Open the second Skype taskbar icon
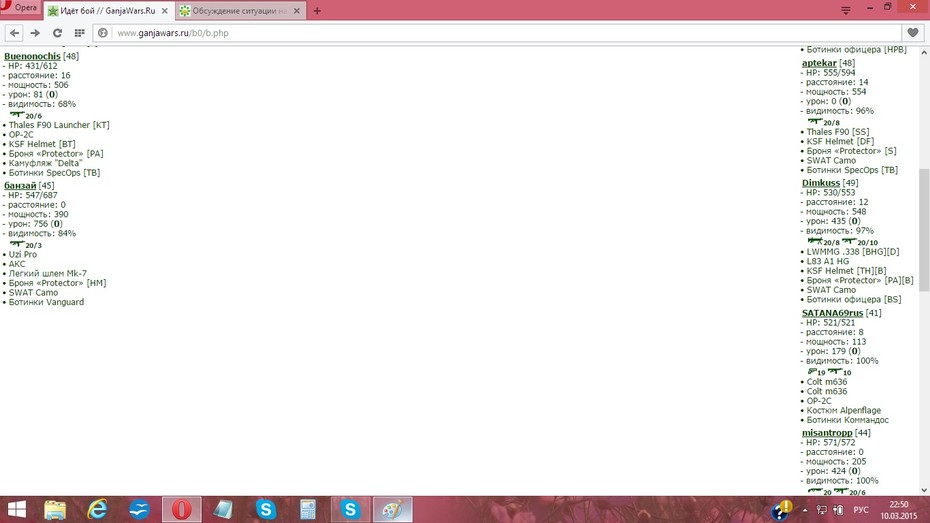The image size is (930, 523). (350, 510)
